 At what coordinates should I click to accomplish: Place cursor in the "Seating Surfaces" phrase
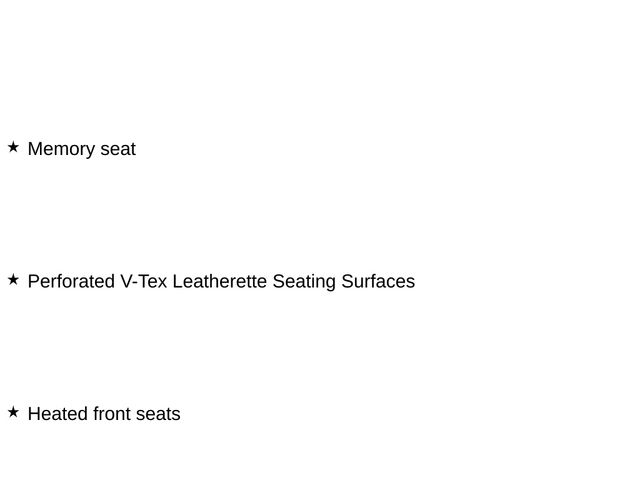(x=340, y=282)
